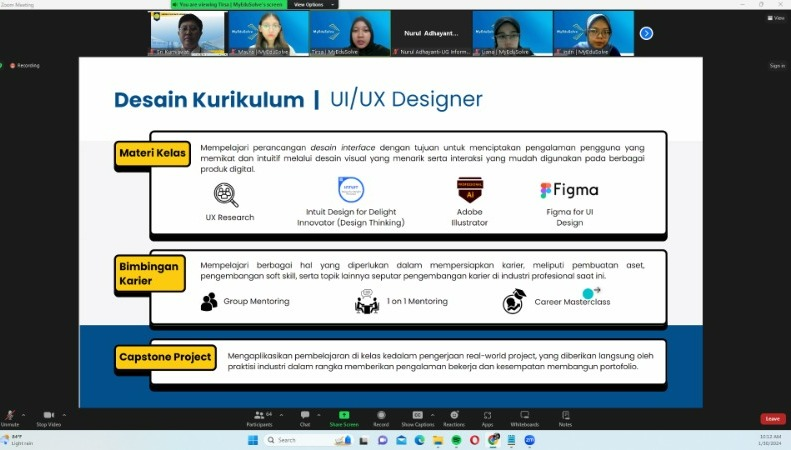Screen dimensions: 791x450
Task: Start Record in Zoom toolbar
Action: [381, 418]
